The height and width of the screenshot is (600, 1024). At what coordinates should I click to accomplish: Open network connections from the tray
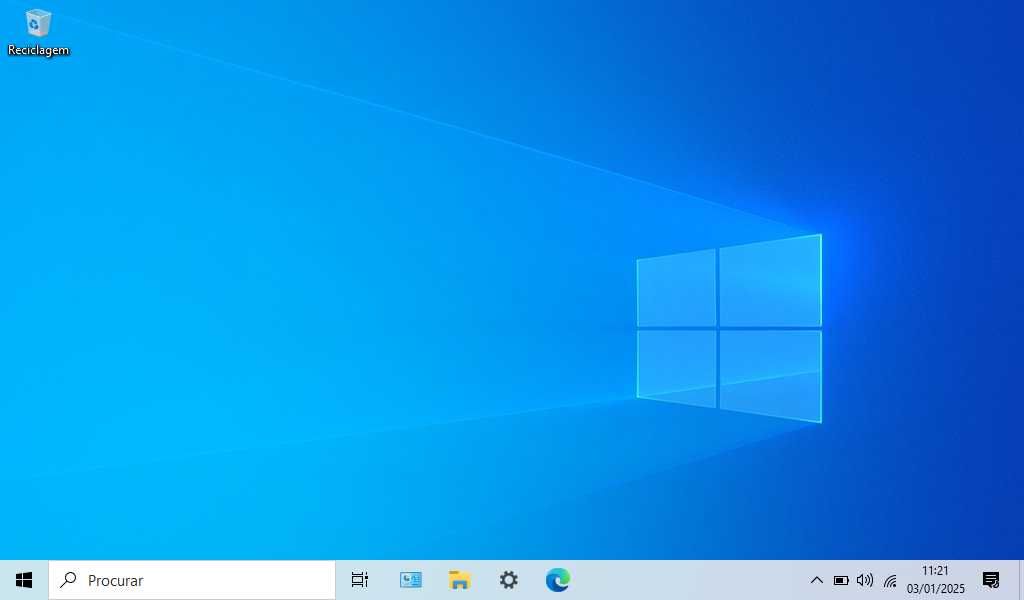[890, 580]
